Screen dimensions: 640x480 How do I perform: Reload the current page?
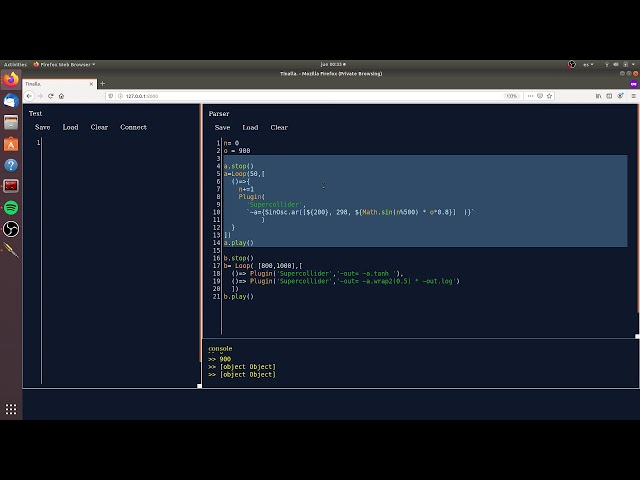pos(51,96)
